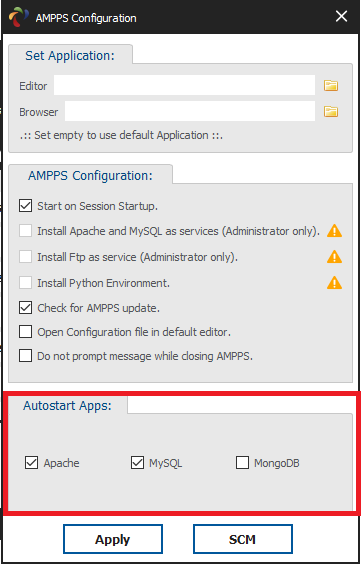
Task: Select the Set Application tab header
Action: coord(70,55)
